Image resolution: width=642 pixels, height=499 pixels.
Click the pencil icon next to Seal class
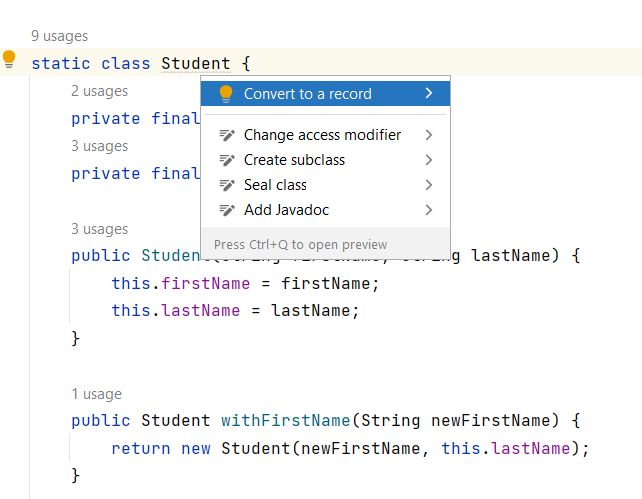click(x=226, y=185)
